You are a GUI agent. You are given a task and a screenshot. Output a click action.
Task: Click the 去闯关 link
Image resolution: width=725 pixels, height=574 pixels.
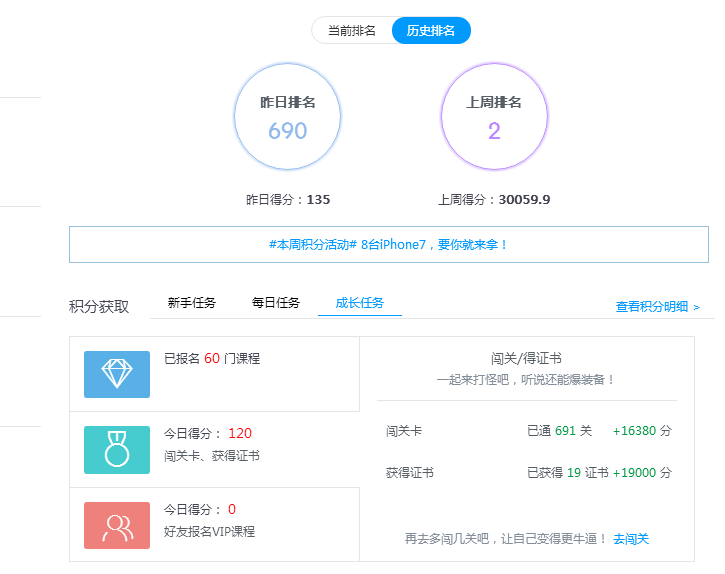click(631, 539)
